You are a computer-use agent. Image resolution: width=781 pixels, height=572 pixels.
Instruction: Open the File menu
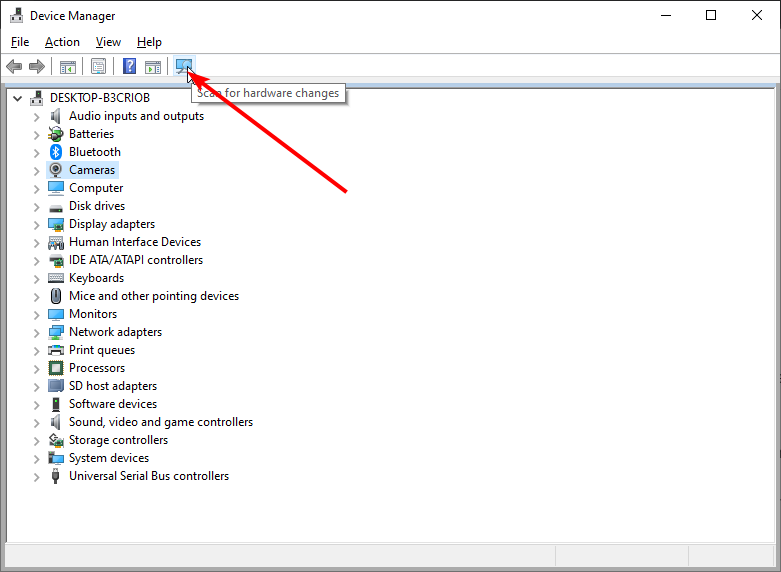(x=20, y=42)
